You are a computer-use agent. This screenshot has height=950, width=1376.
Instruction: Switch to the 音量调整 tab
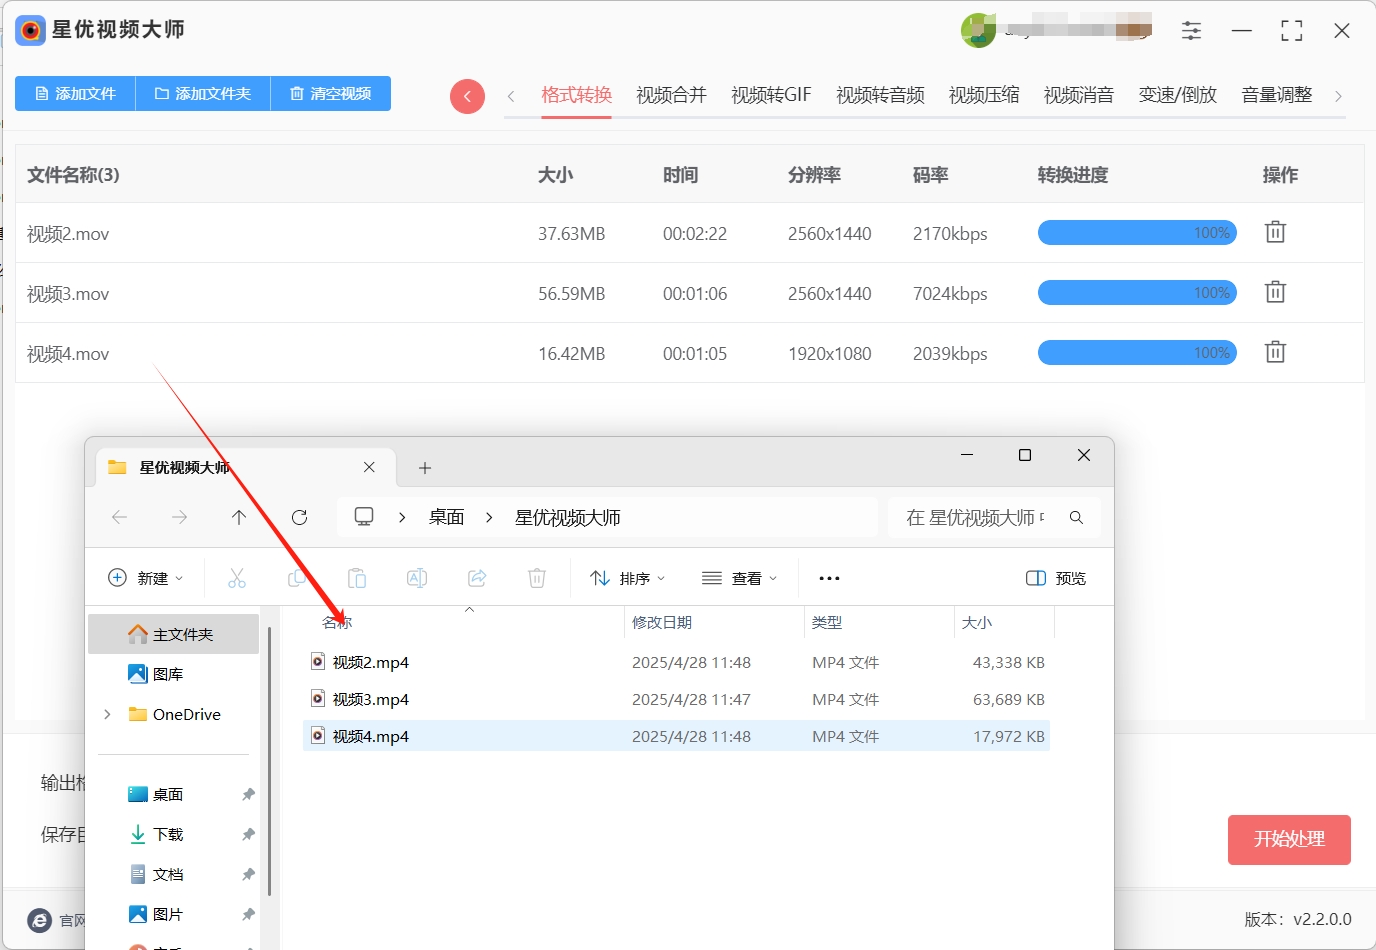click(x=1277, y=95)
